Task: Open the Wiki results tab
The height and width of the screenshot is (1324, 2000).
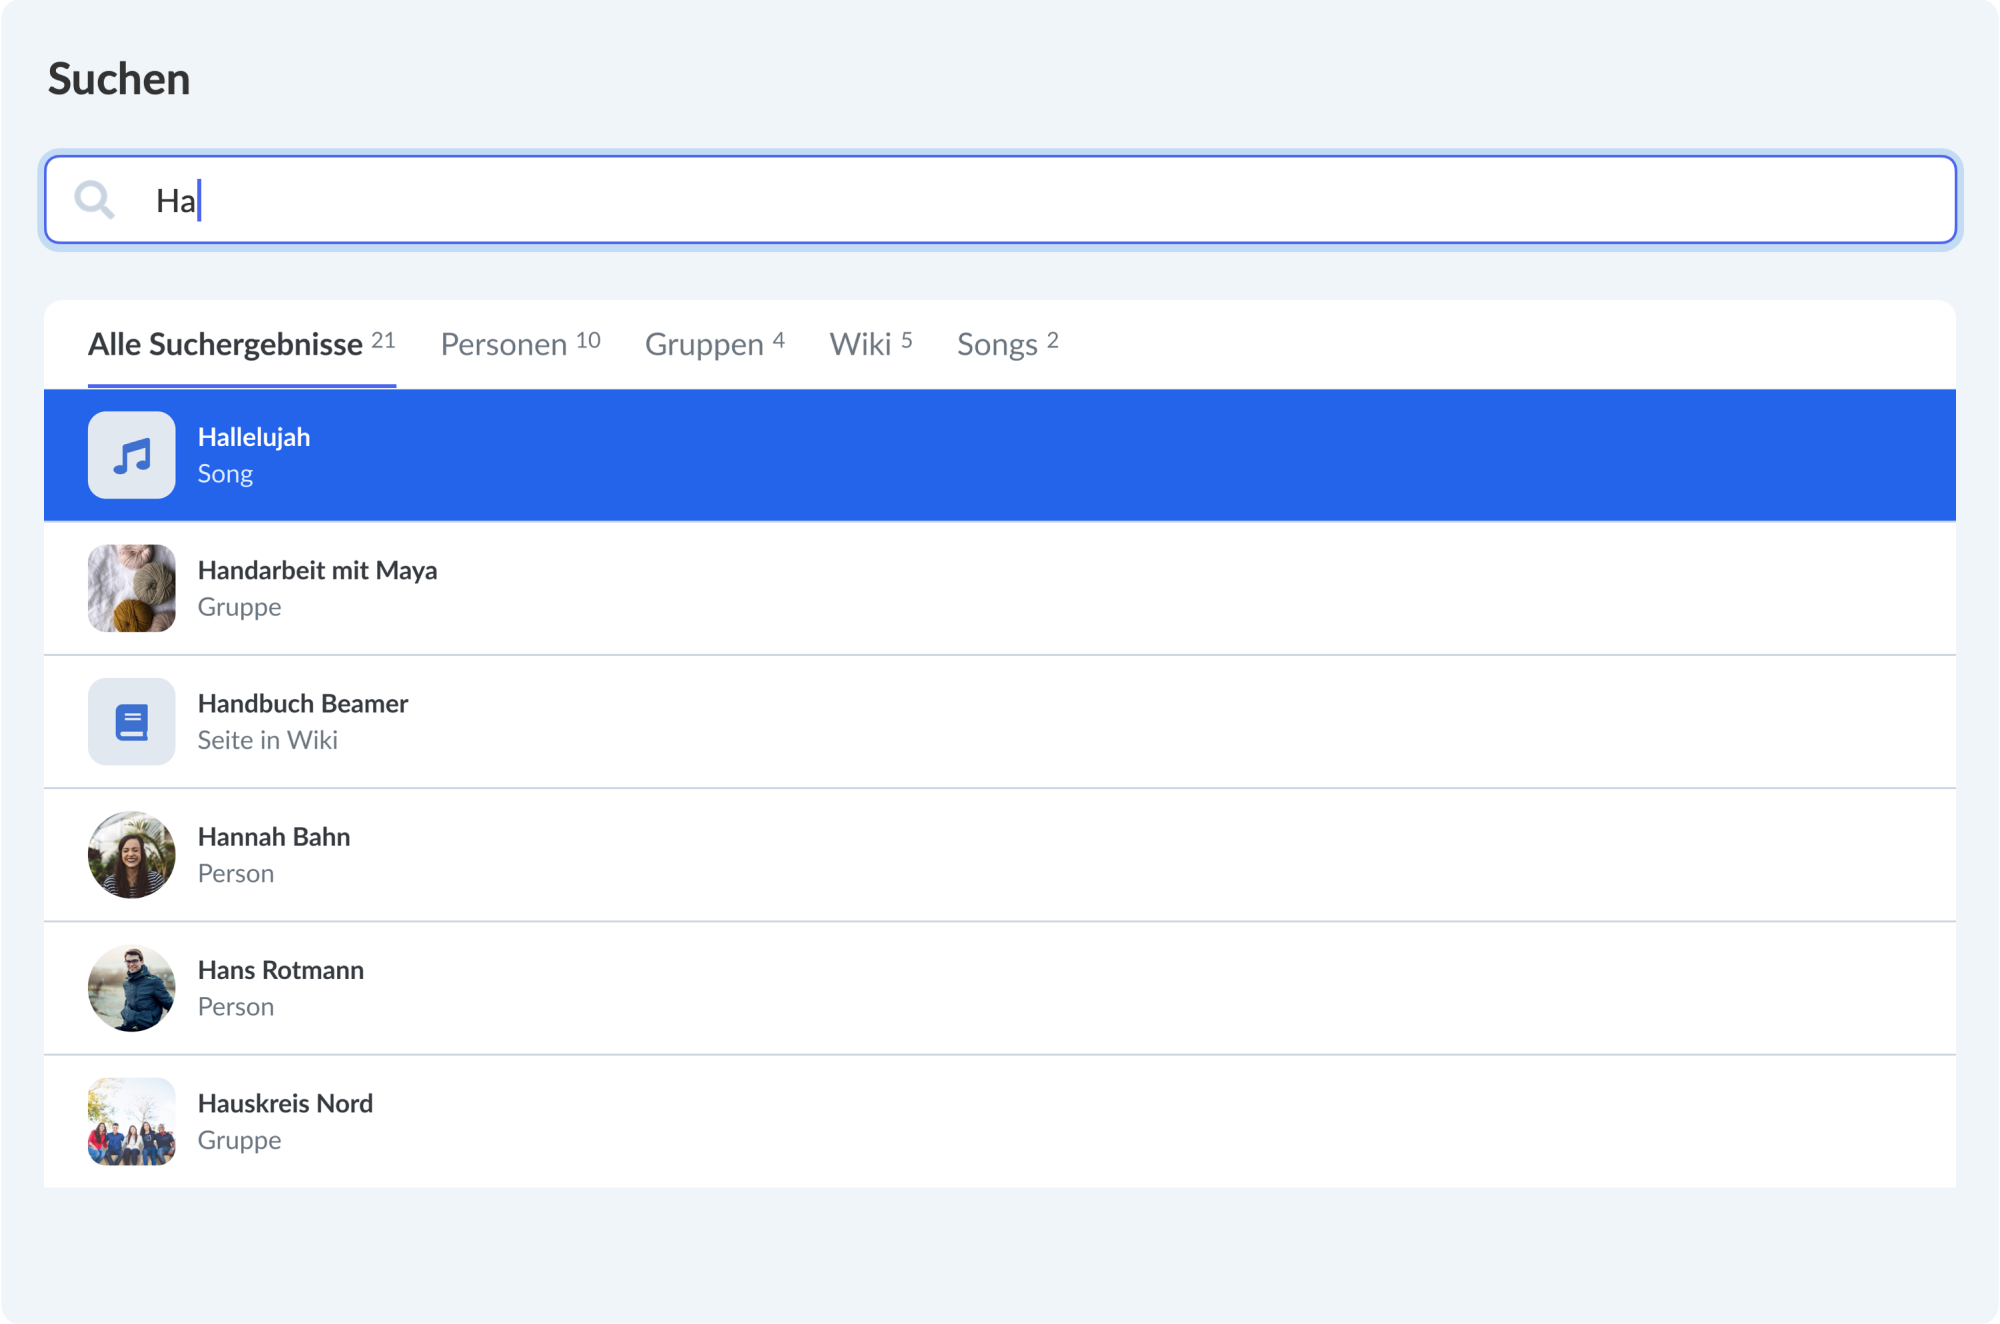Action: click(870, 344)
